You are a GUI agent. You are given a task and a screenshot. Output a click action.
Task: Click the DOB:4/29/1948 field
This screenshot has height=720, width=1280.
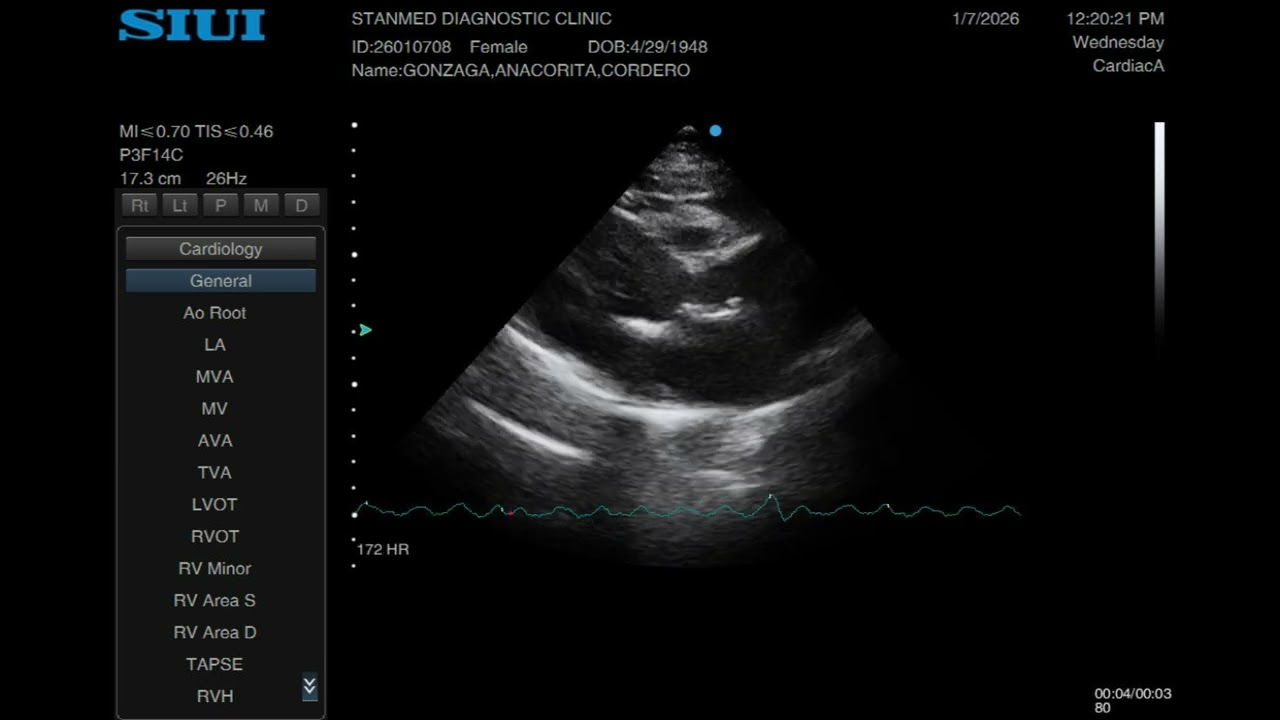pyautogui.click(x=648, y=47)
